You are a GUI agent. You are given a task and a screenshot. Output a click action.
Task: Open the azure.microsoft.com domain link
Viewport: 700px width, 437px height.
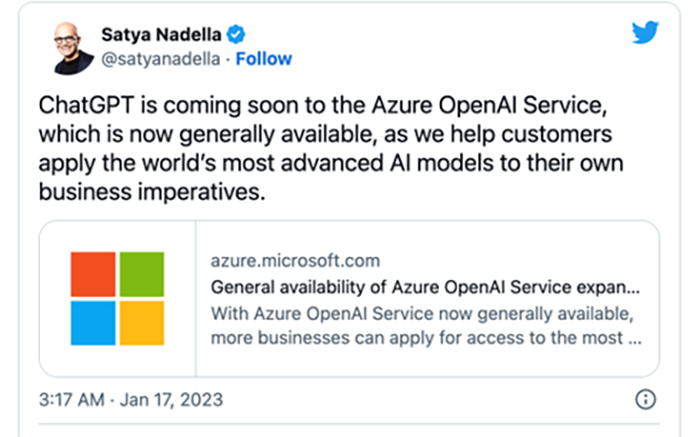point(296,262)
